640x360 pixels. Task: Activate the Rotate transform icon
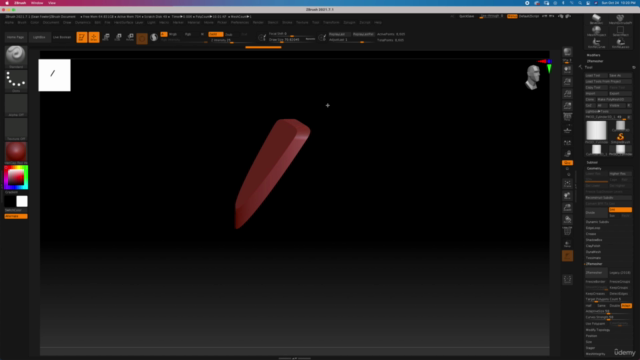[130, 37]
